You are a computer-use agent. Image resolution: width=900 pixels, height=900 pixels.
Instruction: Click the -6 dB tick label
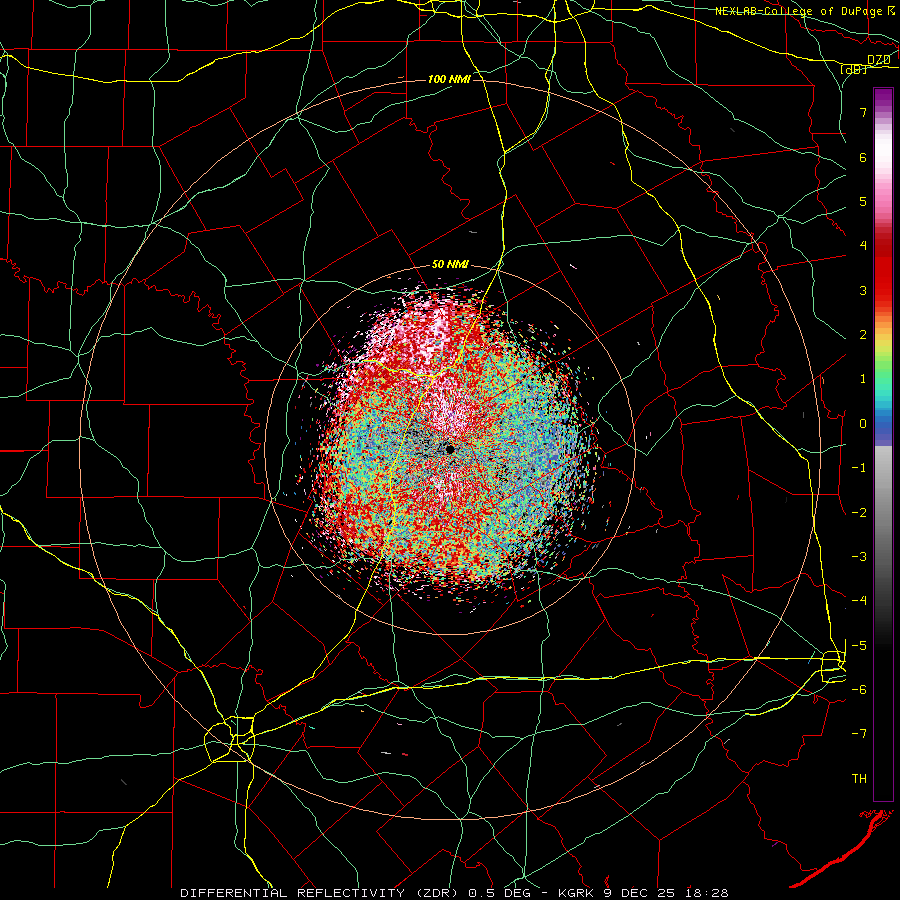[x=859, y=690]
